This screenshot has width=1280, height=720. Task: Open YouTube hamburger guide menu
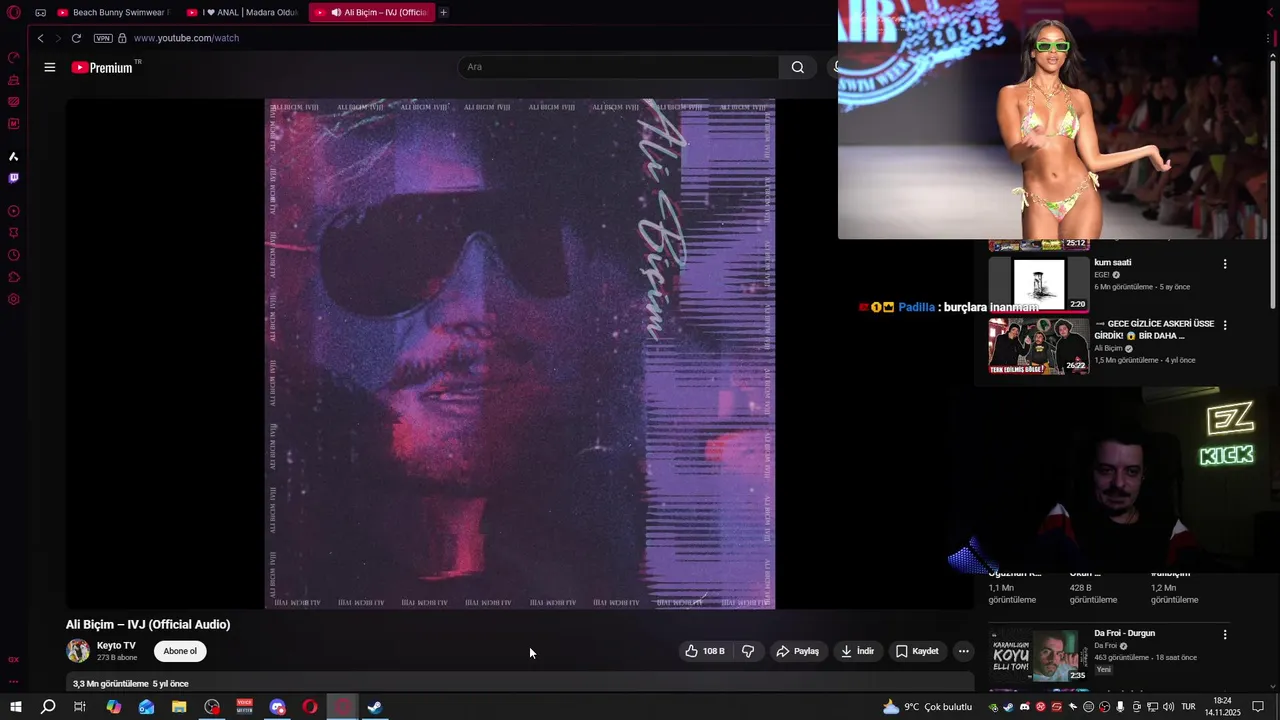click(x=50, y=67)
